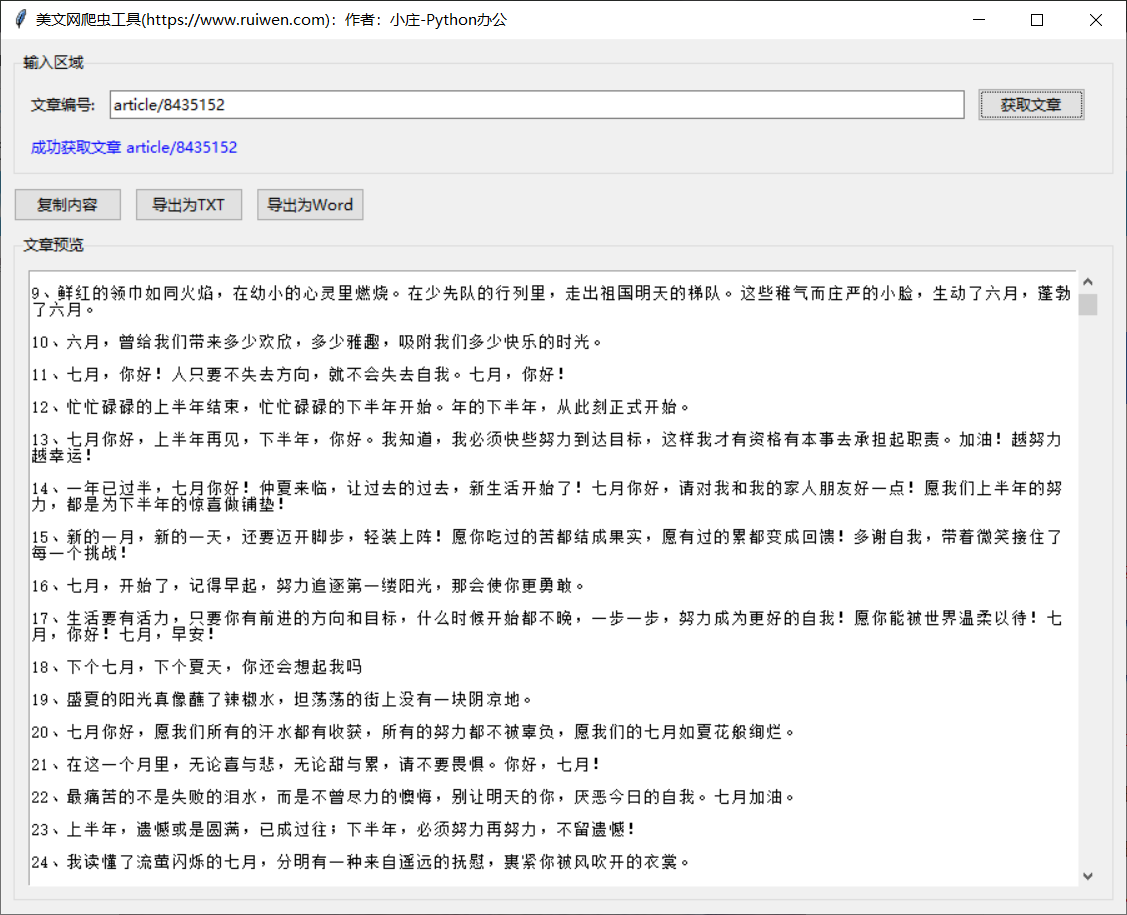Click the 文章预览 preview section label

(x=53, y=244)
